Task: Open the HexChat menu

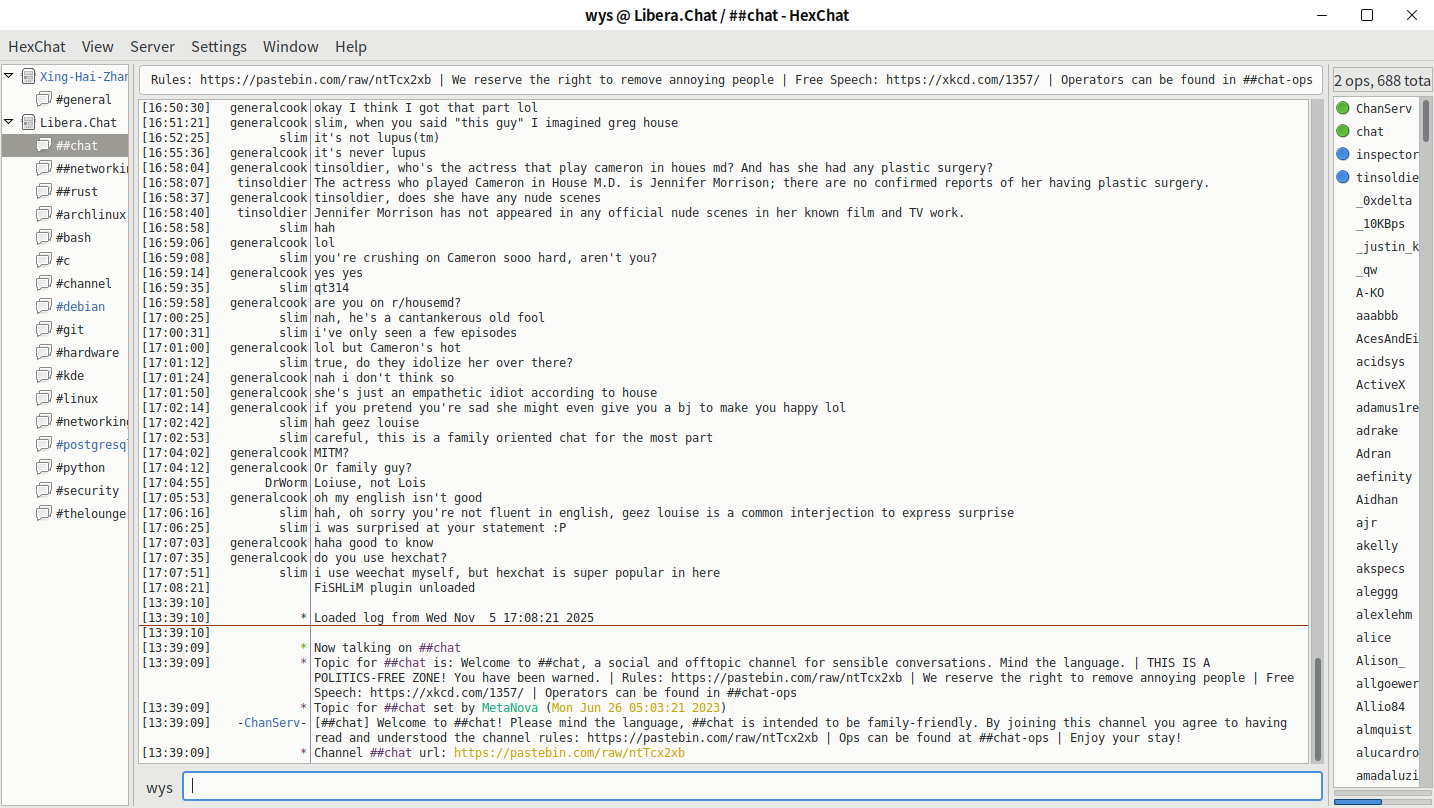Action: pos(37,46)
